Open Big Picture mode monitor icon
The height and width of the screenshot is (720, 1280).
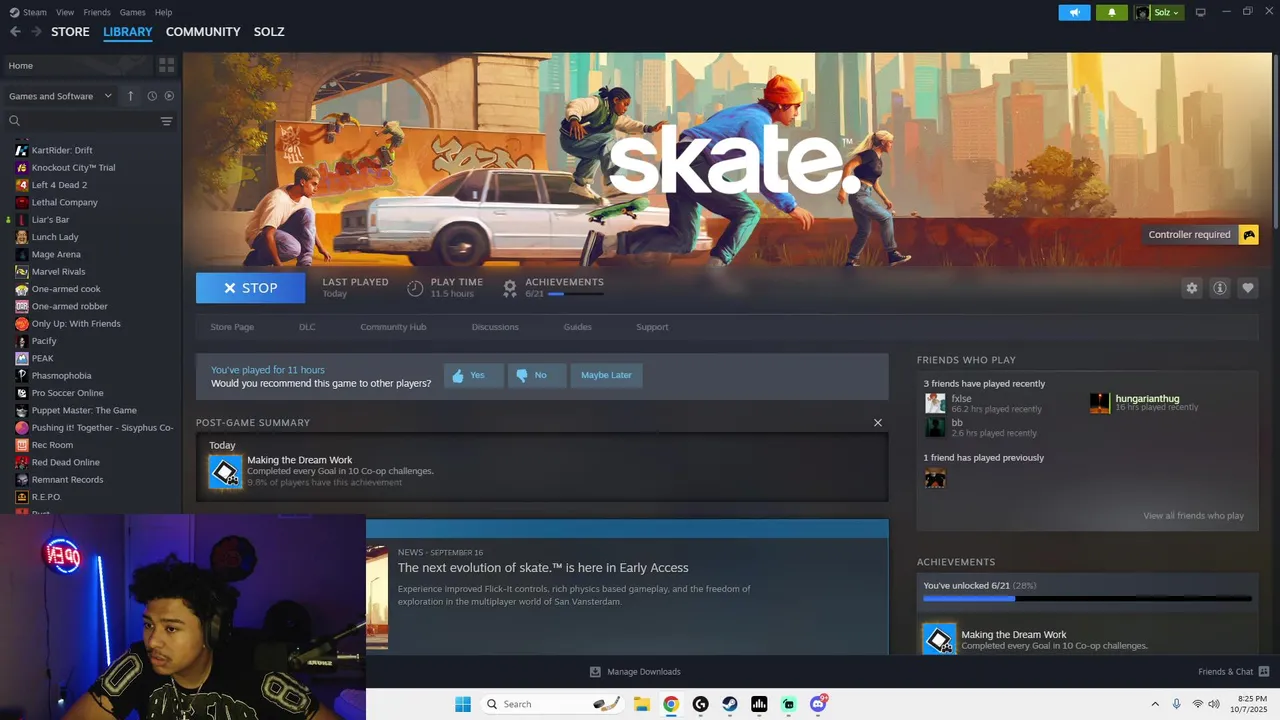tap(1200, 12)
